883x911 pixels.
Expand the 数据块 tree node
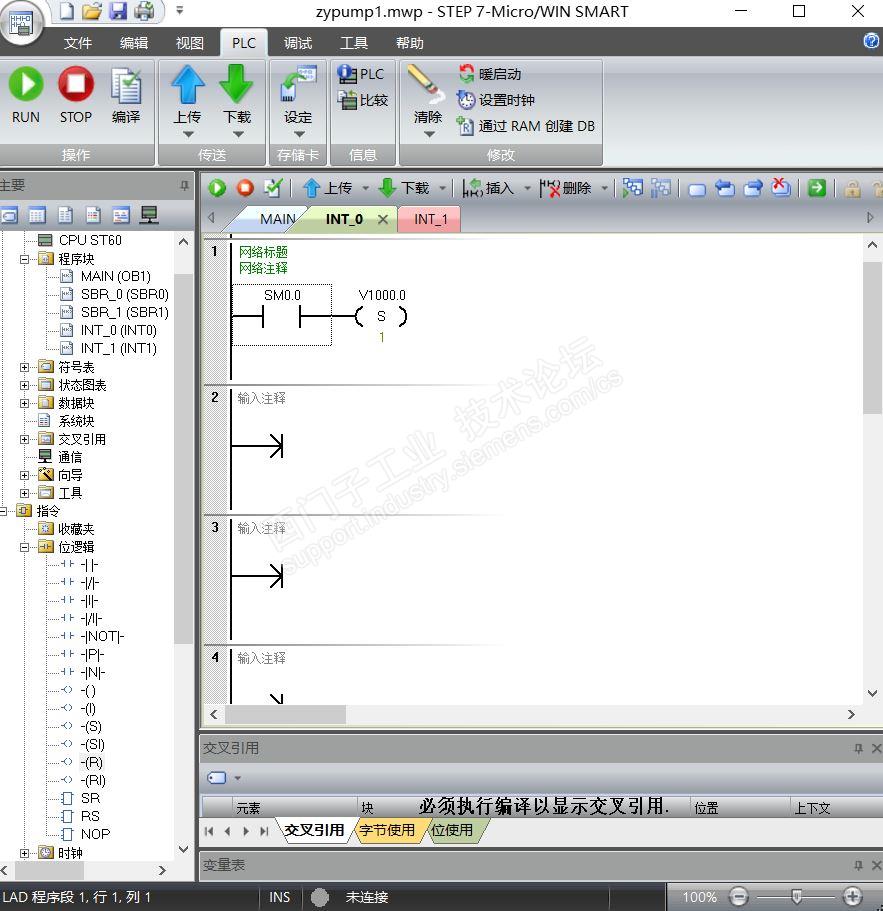tap(24, 403)
